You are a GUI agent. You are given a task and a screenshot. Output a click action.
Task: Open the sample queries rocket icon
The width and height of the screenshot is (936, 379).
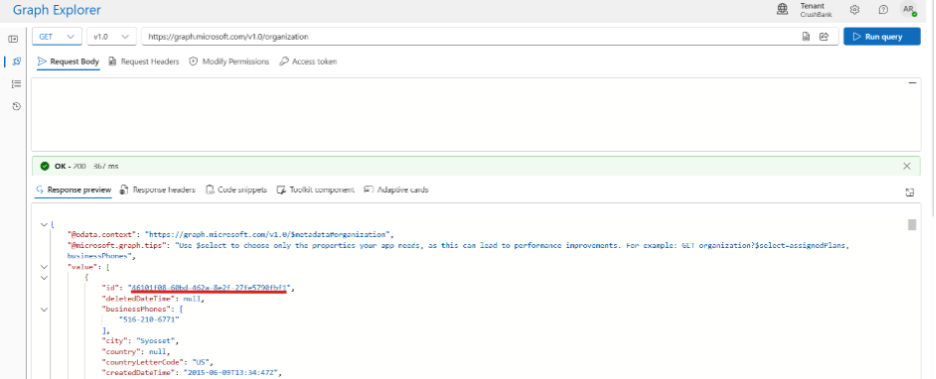click(16, 61)
